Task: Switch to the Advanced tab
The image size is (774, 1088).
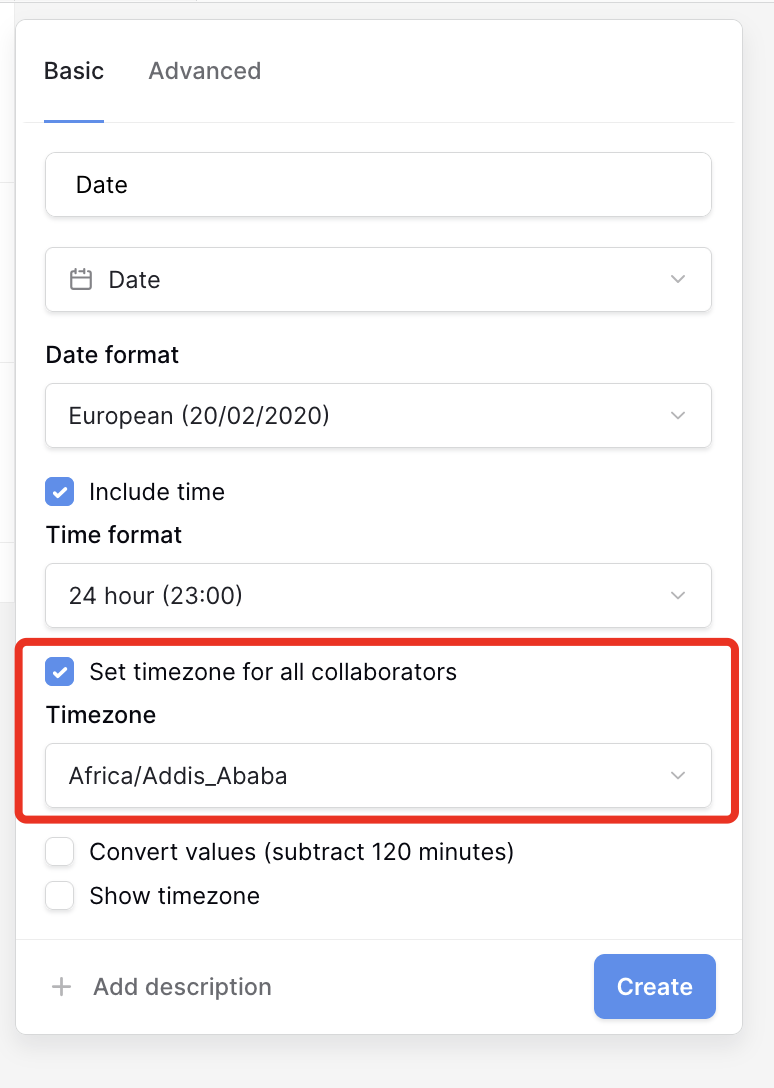Action: point(204,71)
